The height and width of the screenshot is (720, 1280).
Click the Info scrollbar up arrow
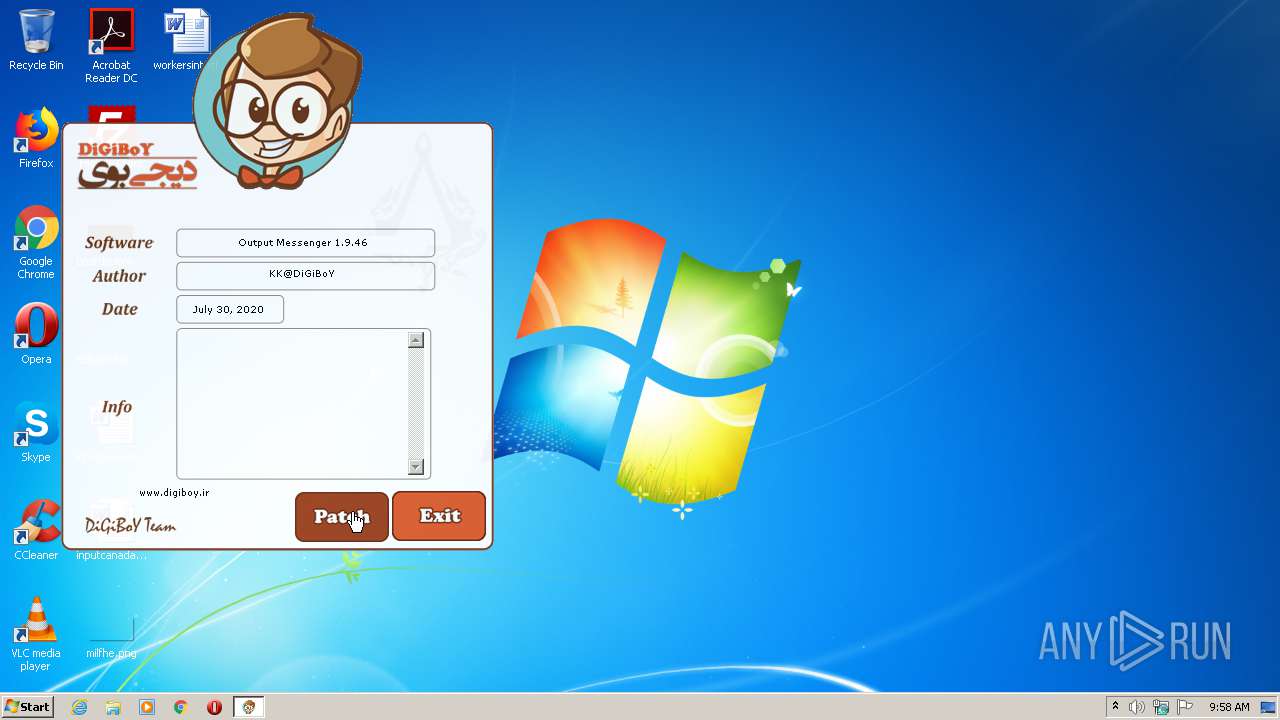416,340
